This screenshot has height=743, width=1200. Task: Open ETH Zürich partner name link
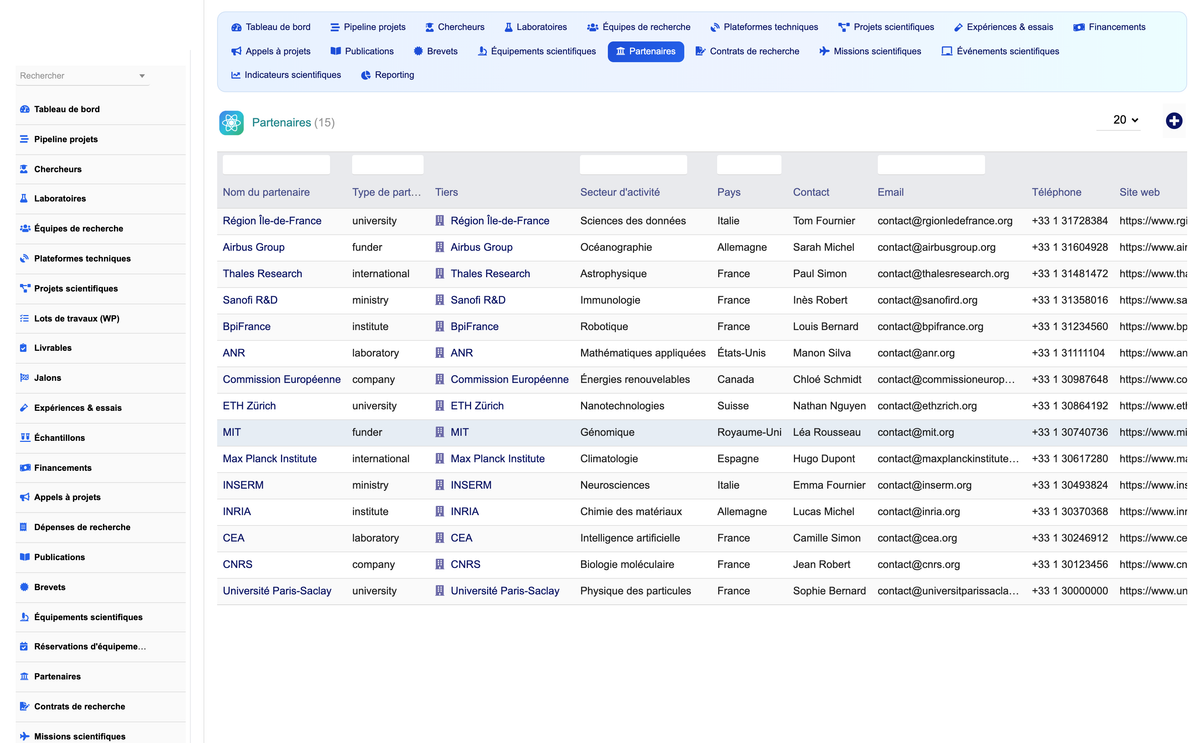249,406
